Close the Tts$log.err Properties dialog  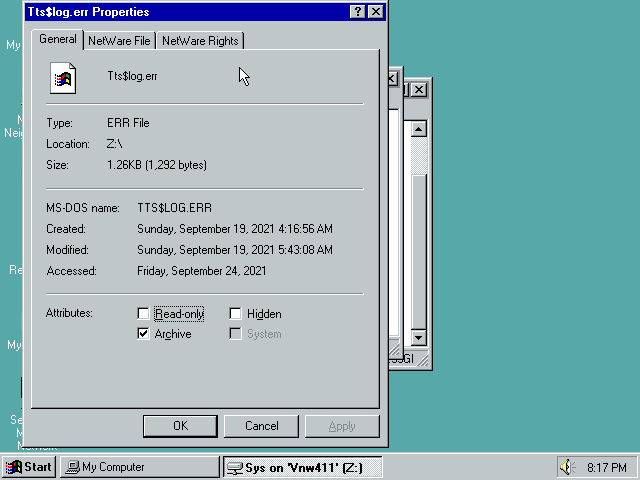(376, 12)
